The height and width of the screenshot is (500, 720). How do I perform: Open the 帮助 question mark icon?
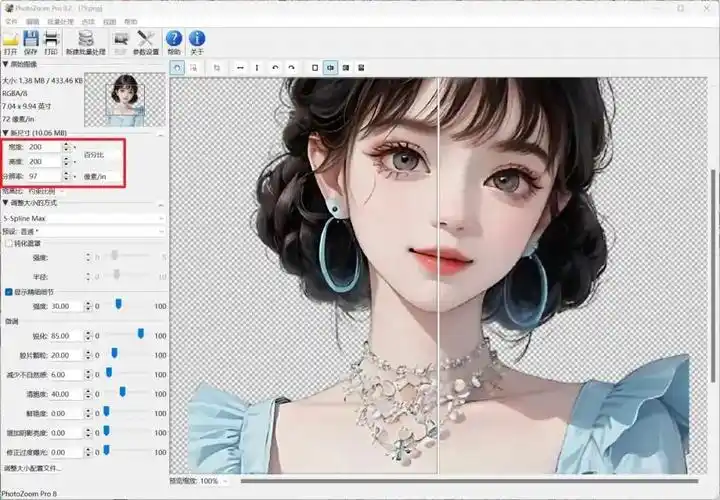[x=174, y=40]
